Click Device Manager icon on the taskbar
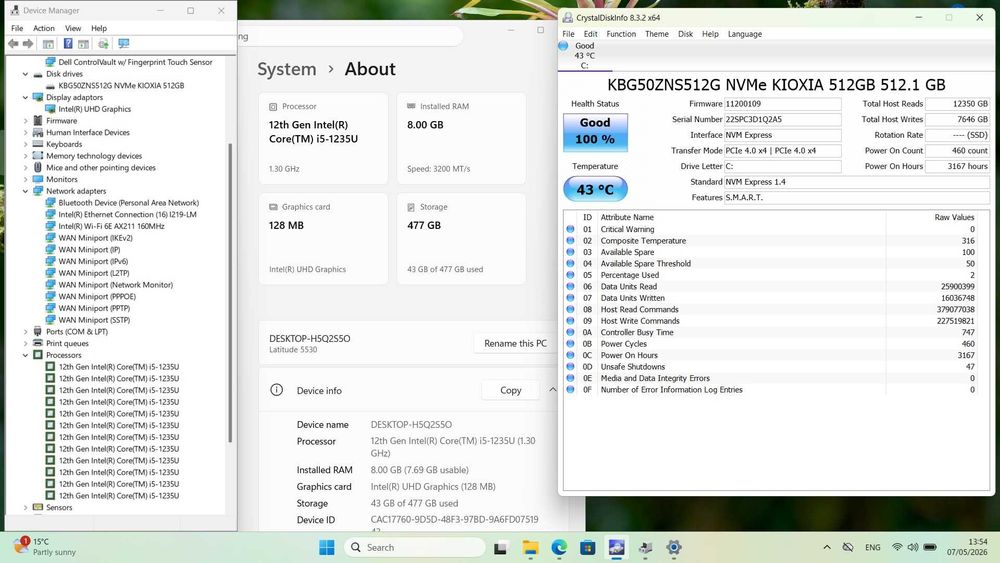The image size is (1000, 563). click(645, 547)
